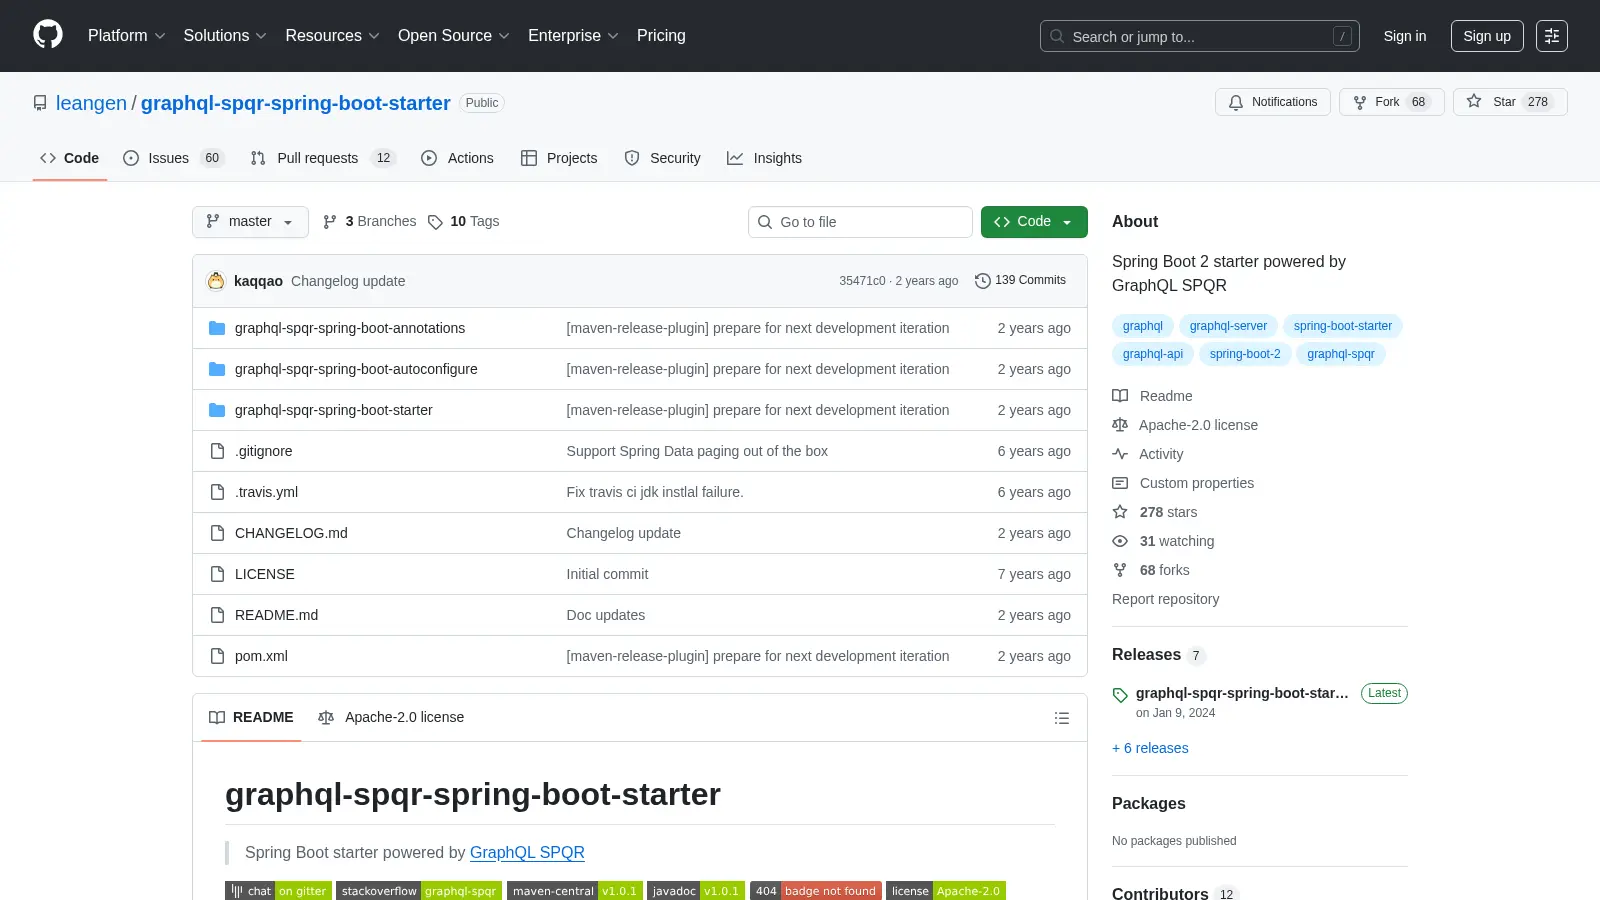Open the Insights tab
Image resolution: width=1600 pixels, height=900 pixels.
[x=765, y=158]
